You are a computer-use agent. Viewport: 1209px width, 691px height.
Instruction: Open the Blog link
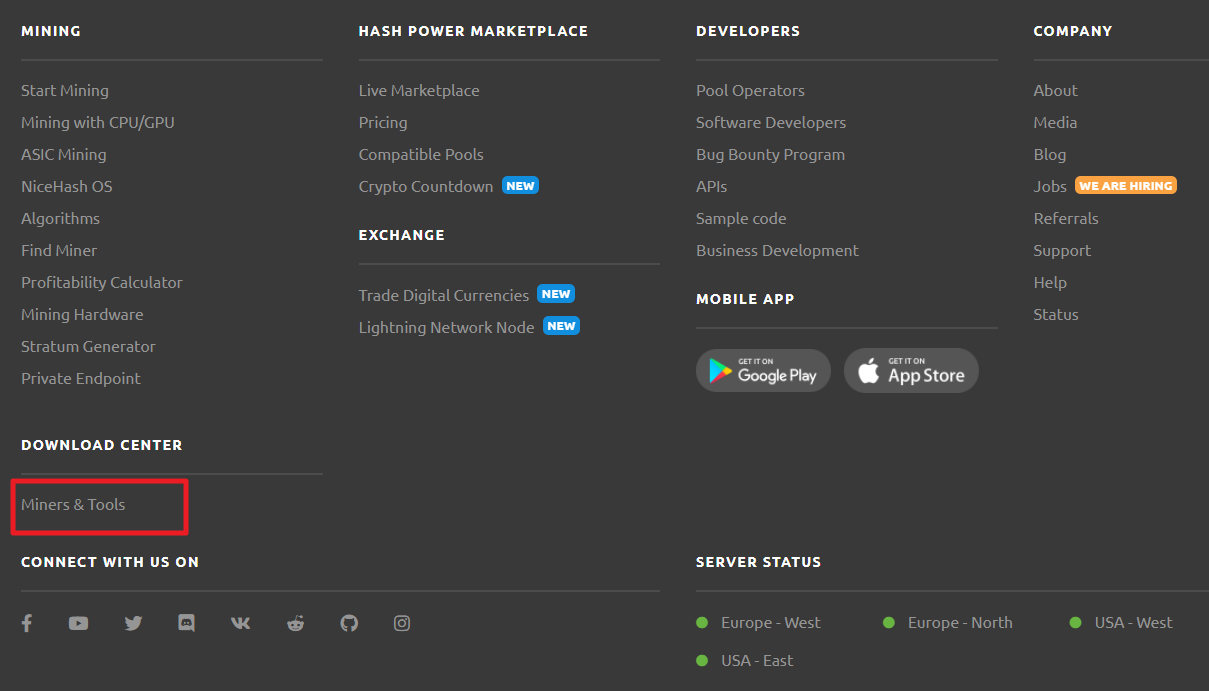[1050, 154]
